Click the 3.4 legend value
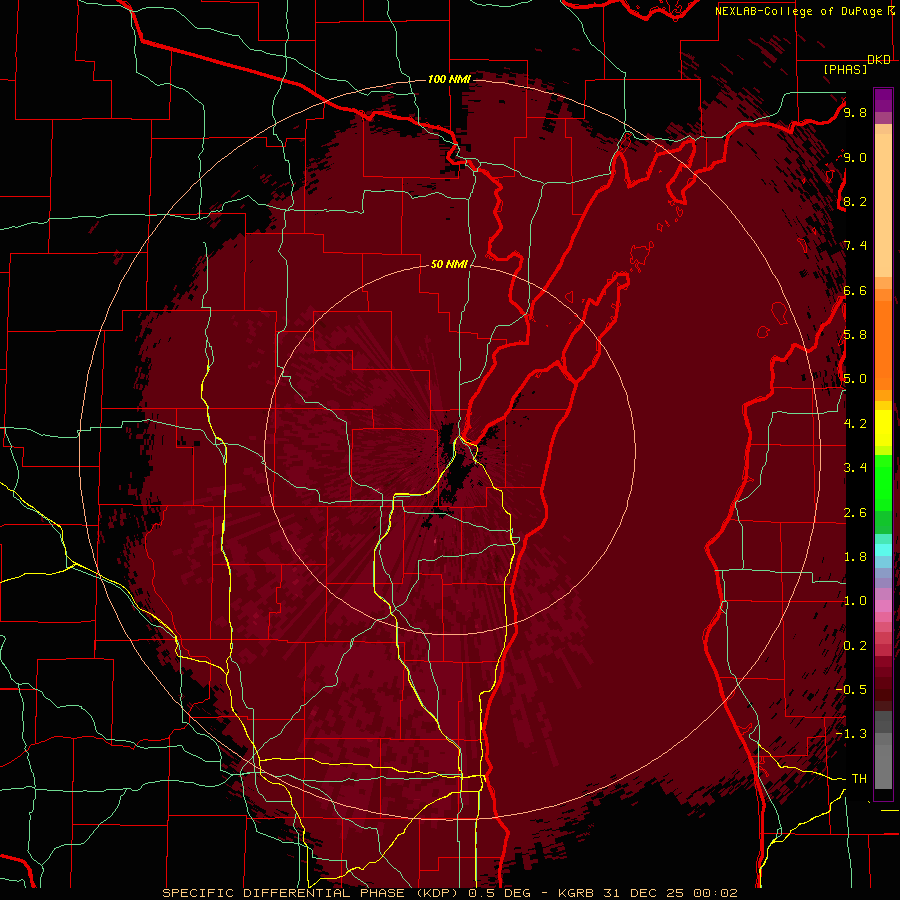The width and height of the screenshot is (900, 900). [x=855, y=468]
